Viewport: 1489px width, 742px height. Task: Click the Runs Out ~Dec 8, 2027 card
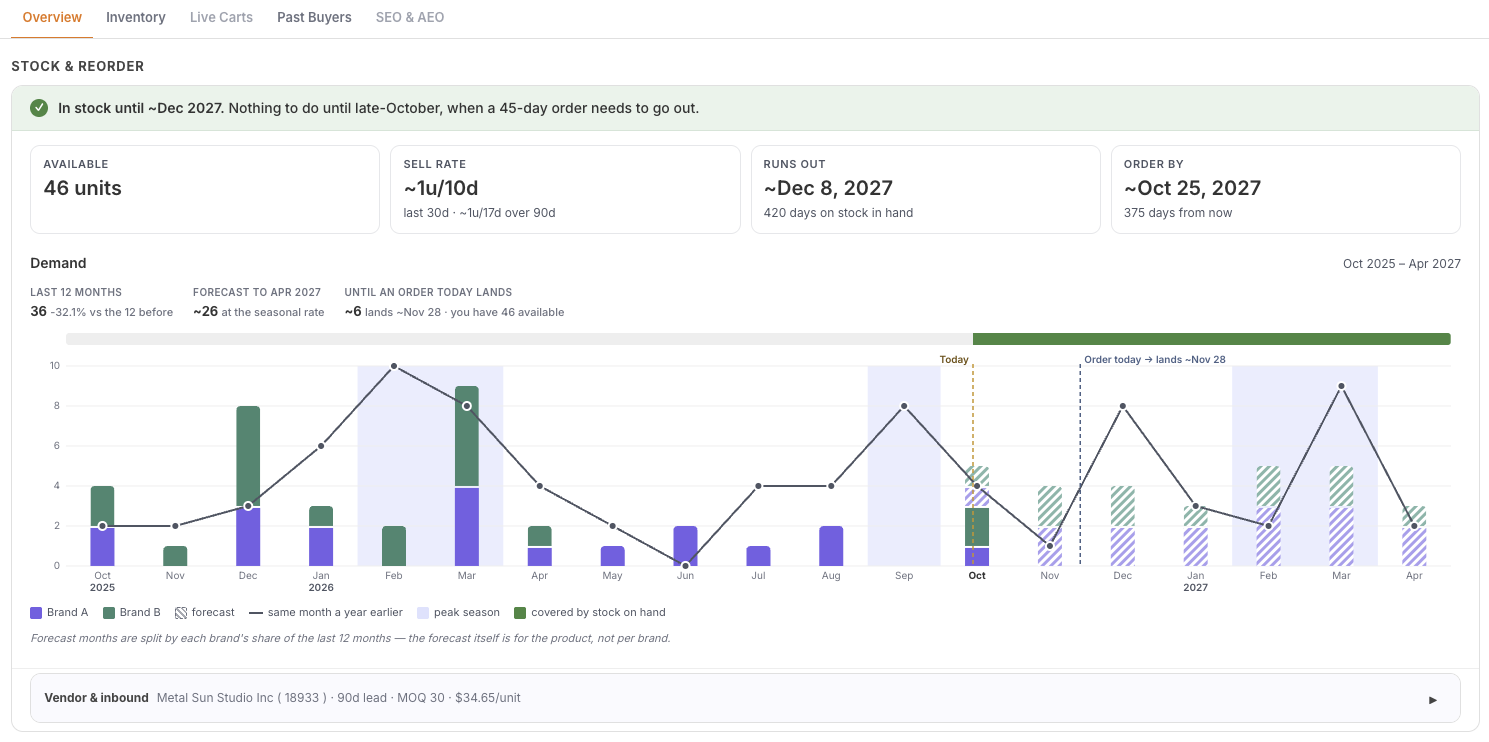click(925, 190)
